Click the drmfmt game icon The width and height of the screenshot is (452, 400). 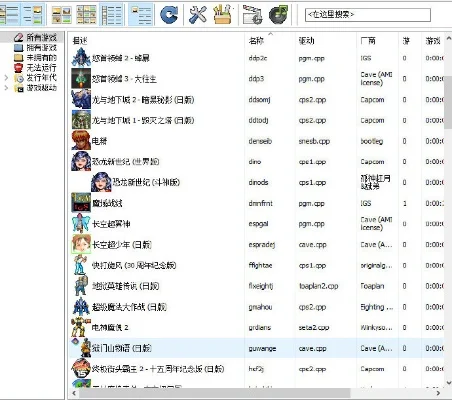81,202
